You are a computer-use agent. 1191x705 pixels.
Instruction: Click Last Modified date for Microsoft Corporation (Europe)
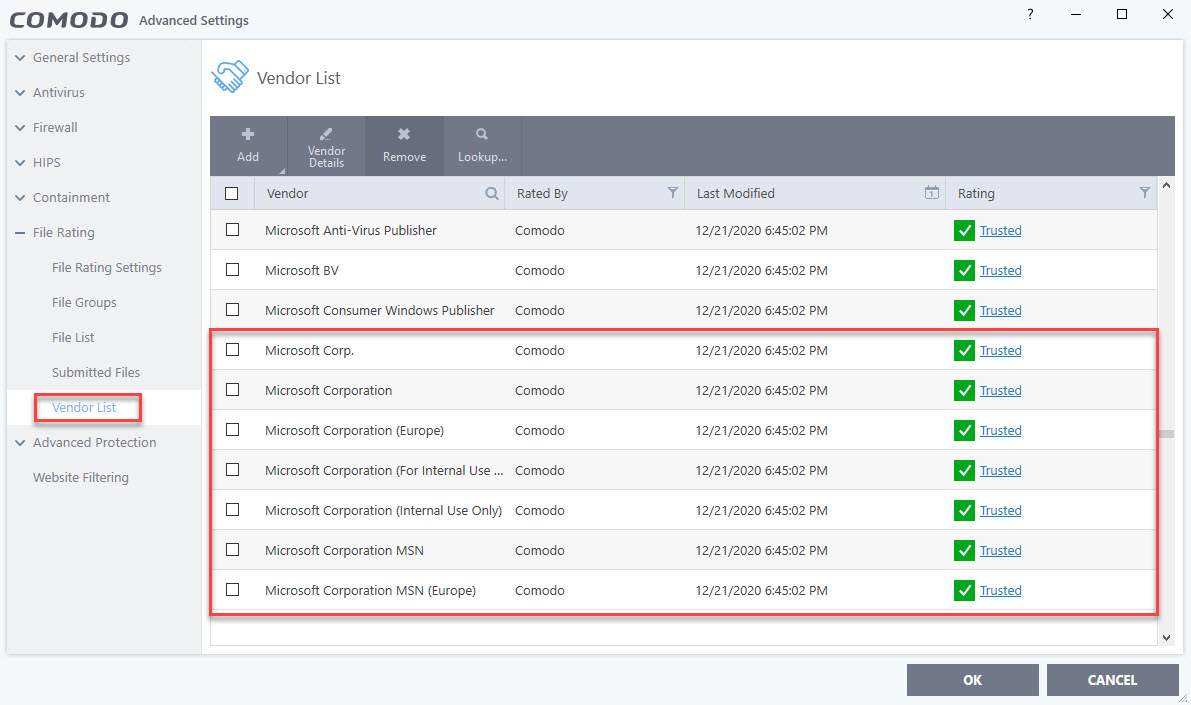pyautogui.click(x=761, y=430)
